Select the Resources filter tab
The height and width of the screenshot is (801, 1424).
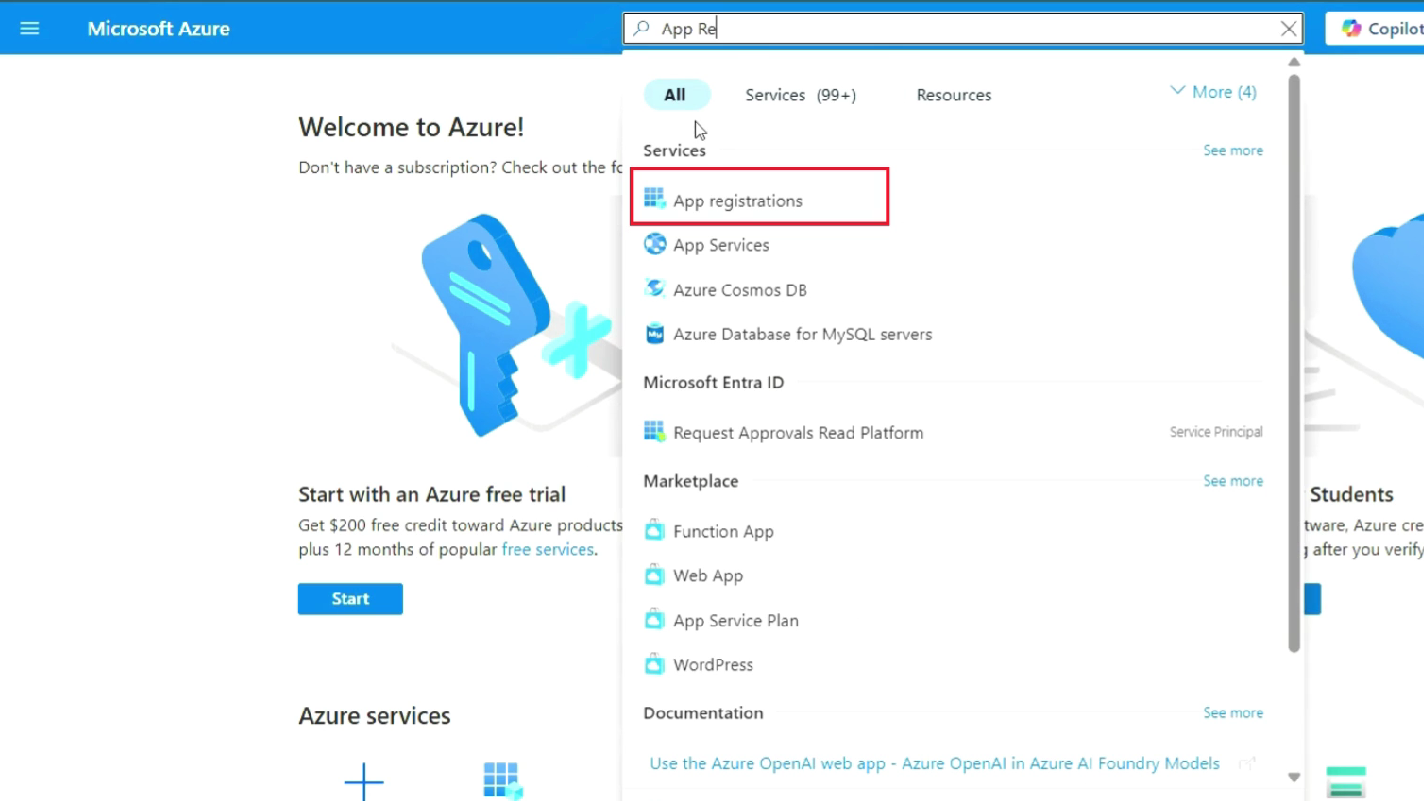tap(954, 94)
